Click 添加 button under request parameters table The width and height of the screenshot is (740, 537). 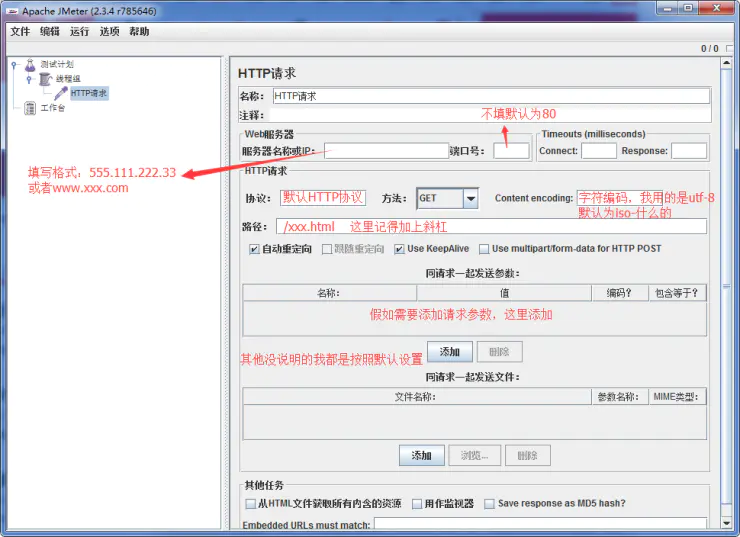(x=450, y=352)
